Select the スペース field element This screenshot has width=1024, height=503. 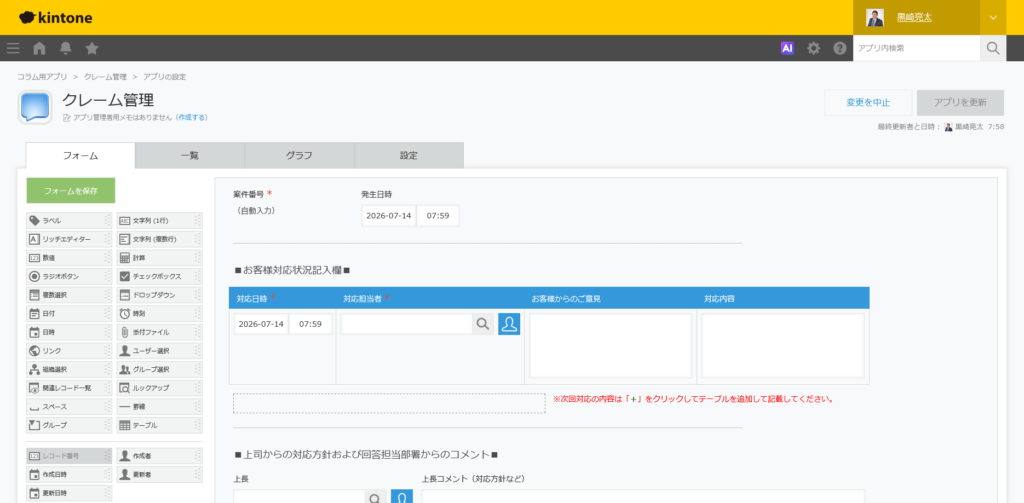click(69, 407)
